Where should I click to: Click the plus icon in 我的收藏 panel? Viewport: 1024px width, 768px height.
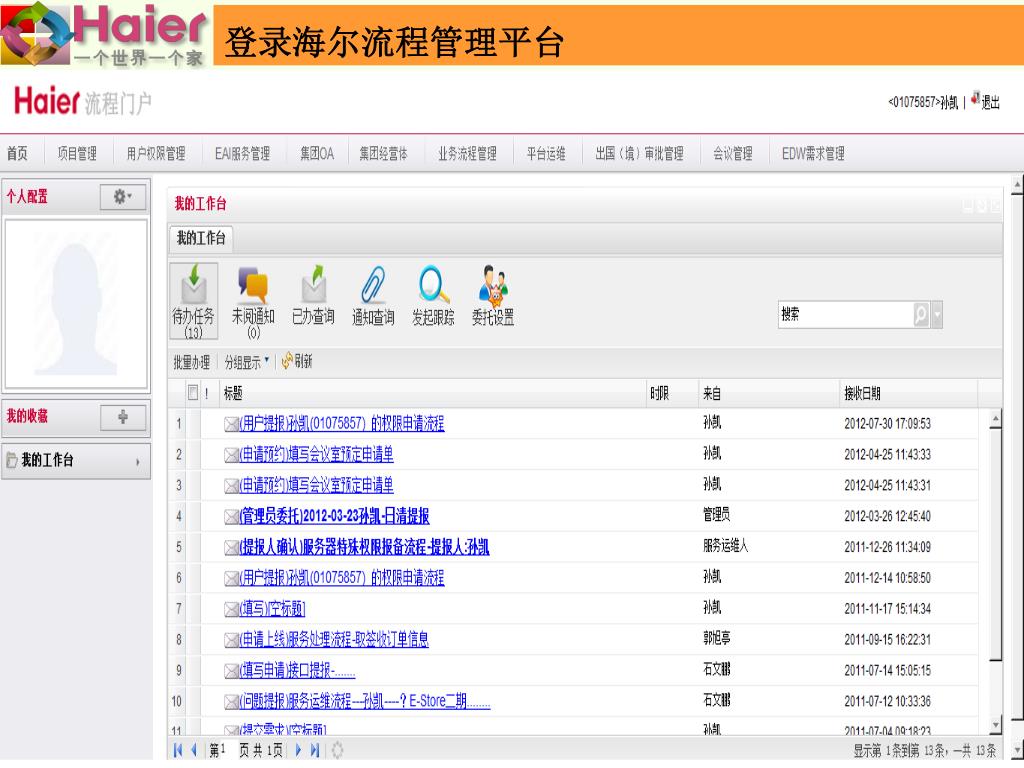(123, 417)
